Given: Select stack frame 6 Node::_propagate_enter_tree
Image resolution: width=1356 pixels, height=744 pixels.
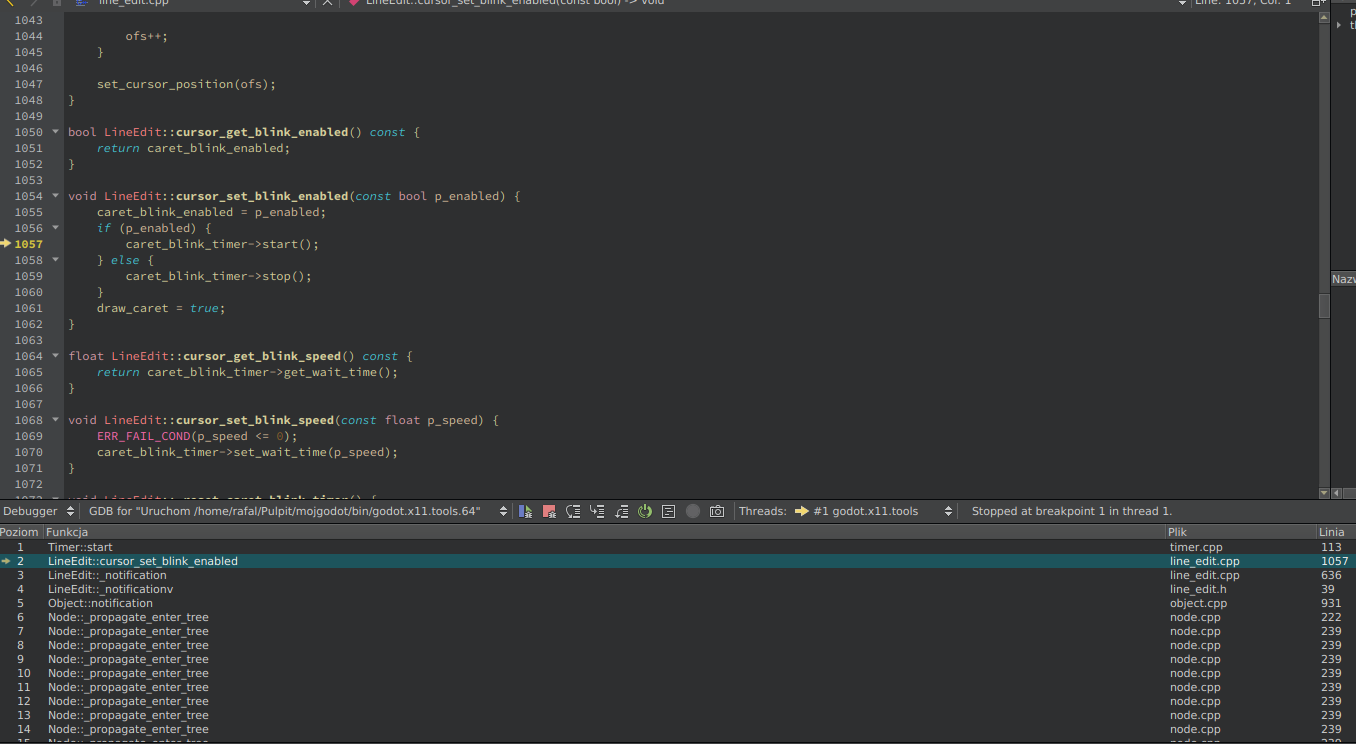Looking at the screenshot, I should (678, 617).
